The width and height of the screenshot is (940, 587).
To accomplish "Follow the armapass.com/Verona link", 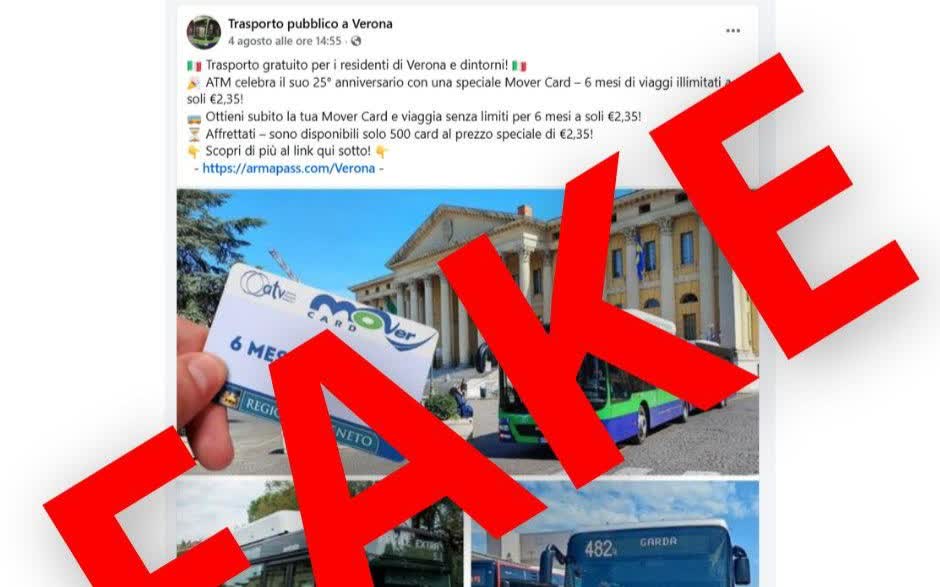I will point(288,168).
